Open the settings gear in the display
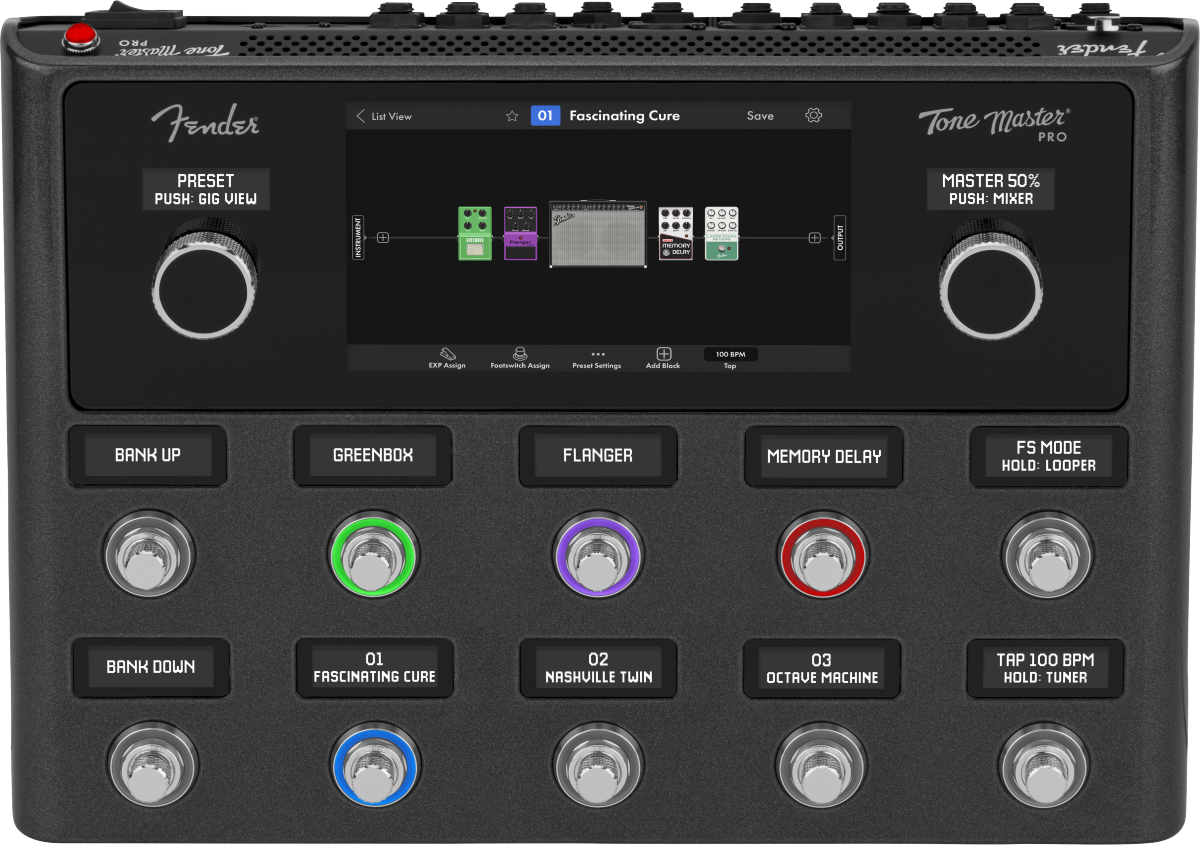This screenshot has height=845, width=1200. (x=813, y=115)
